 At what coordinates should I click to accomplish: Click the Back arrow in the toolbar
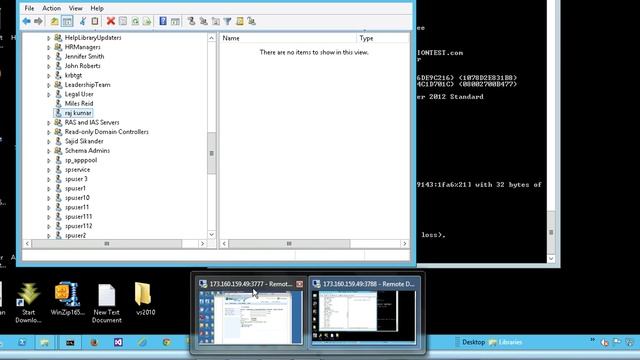pyautogui.click(x=27, y=21)
